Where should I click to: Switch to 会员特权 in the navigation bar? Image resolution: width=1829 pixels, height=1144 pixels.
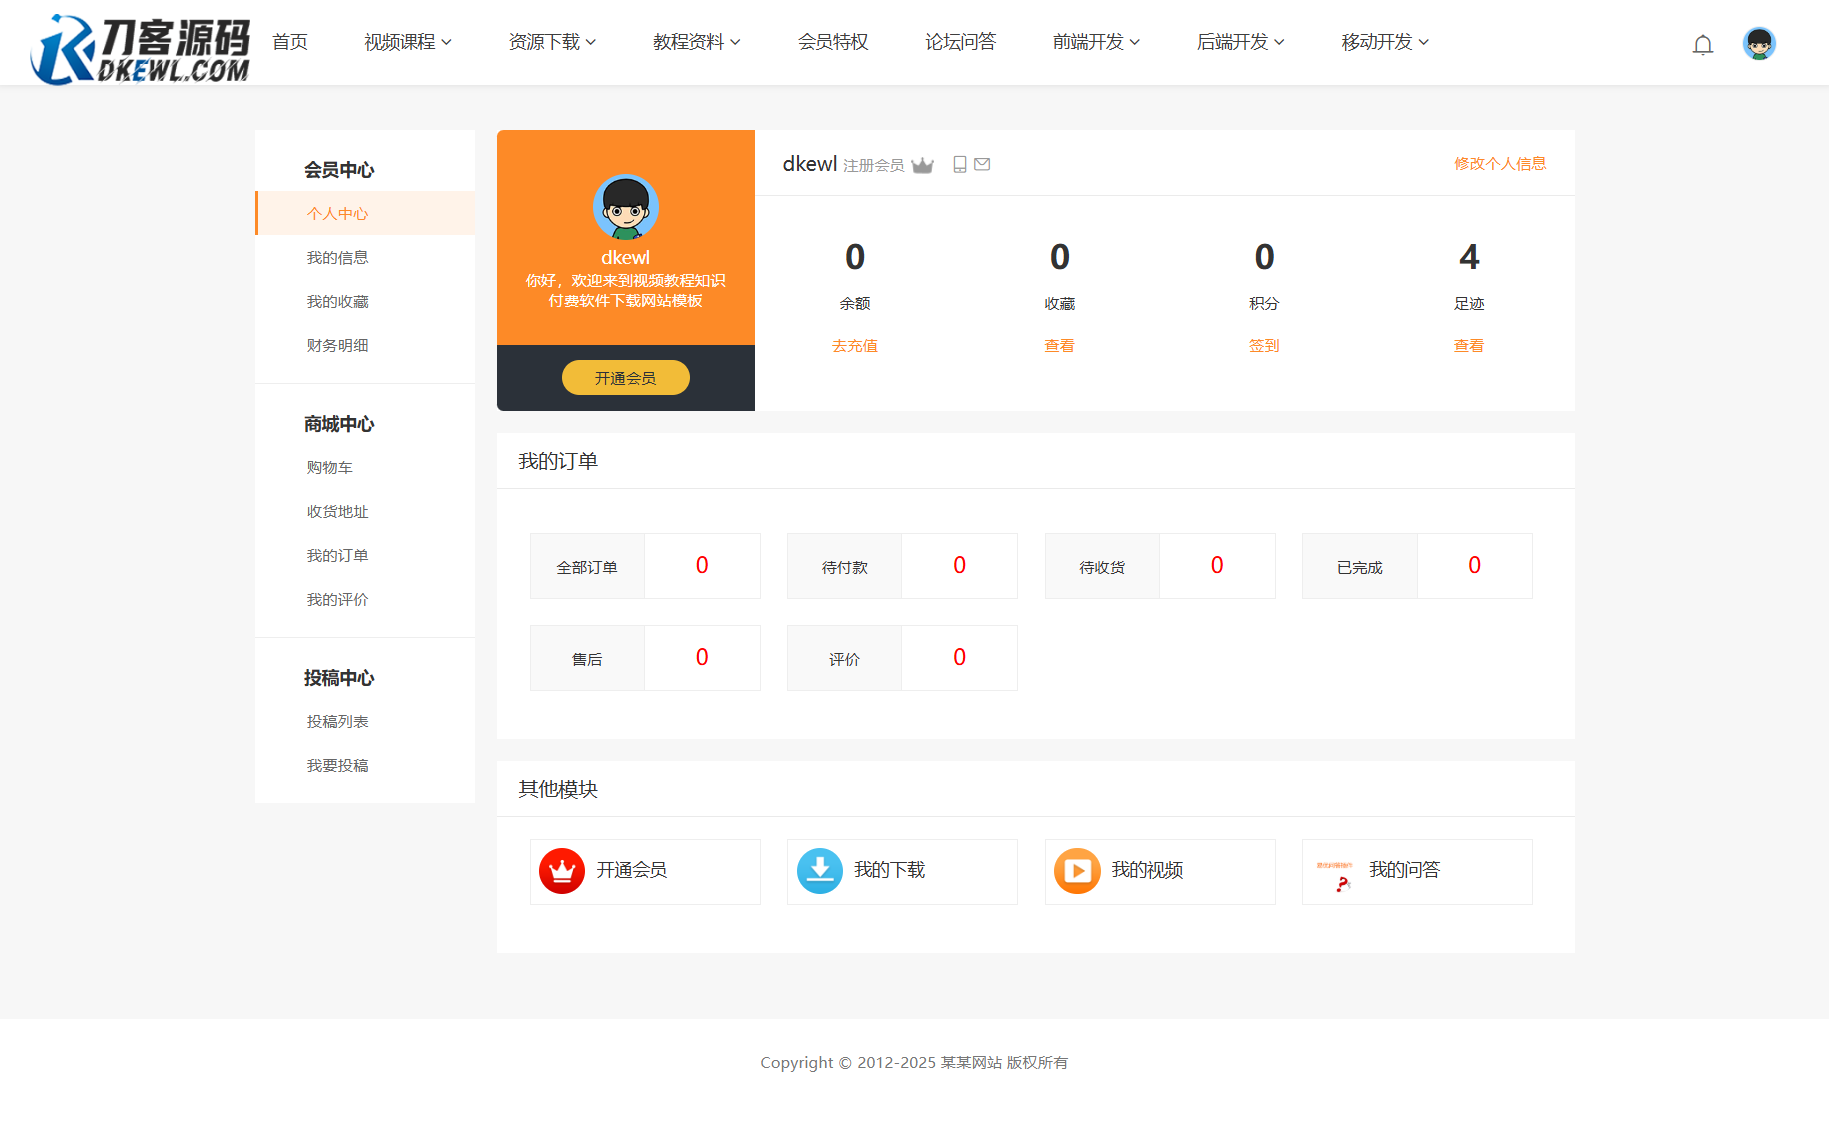pyautogui.click(x=833, y=42)
